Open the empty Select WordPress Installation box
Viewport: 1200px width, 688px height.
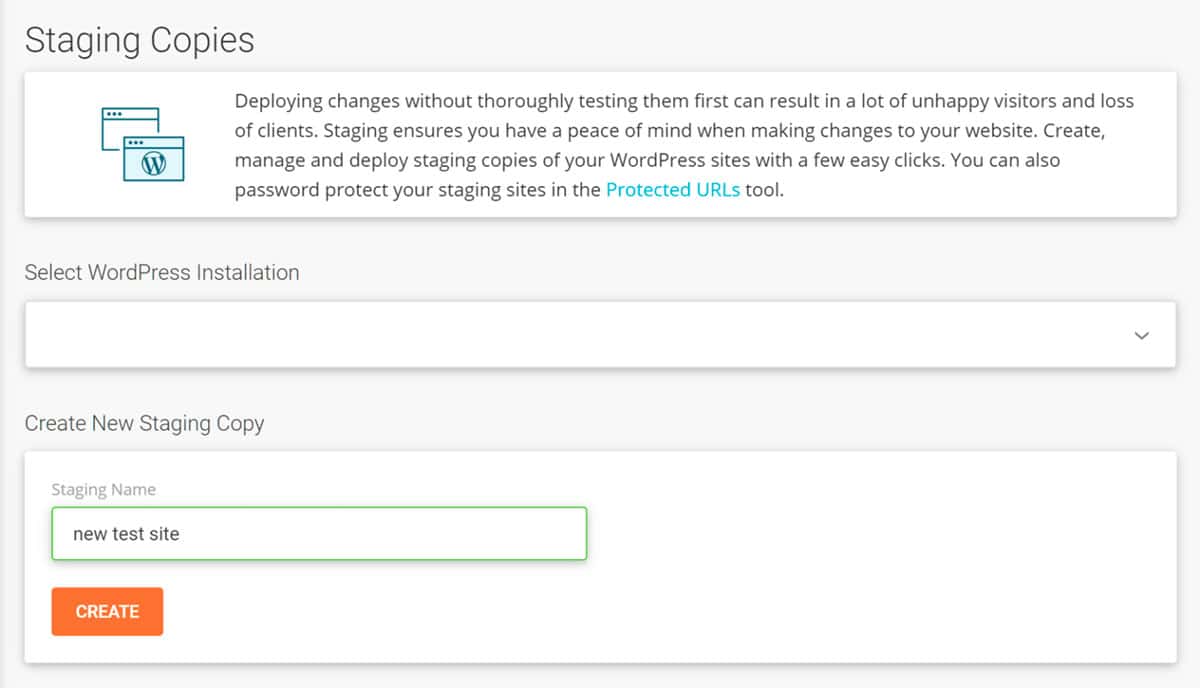click(600, 335)
